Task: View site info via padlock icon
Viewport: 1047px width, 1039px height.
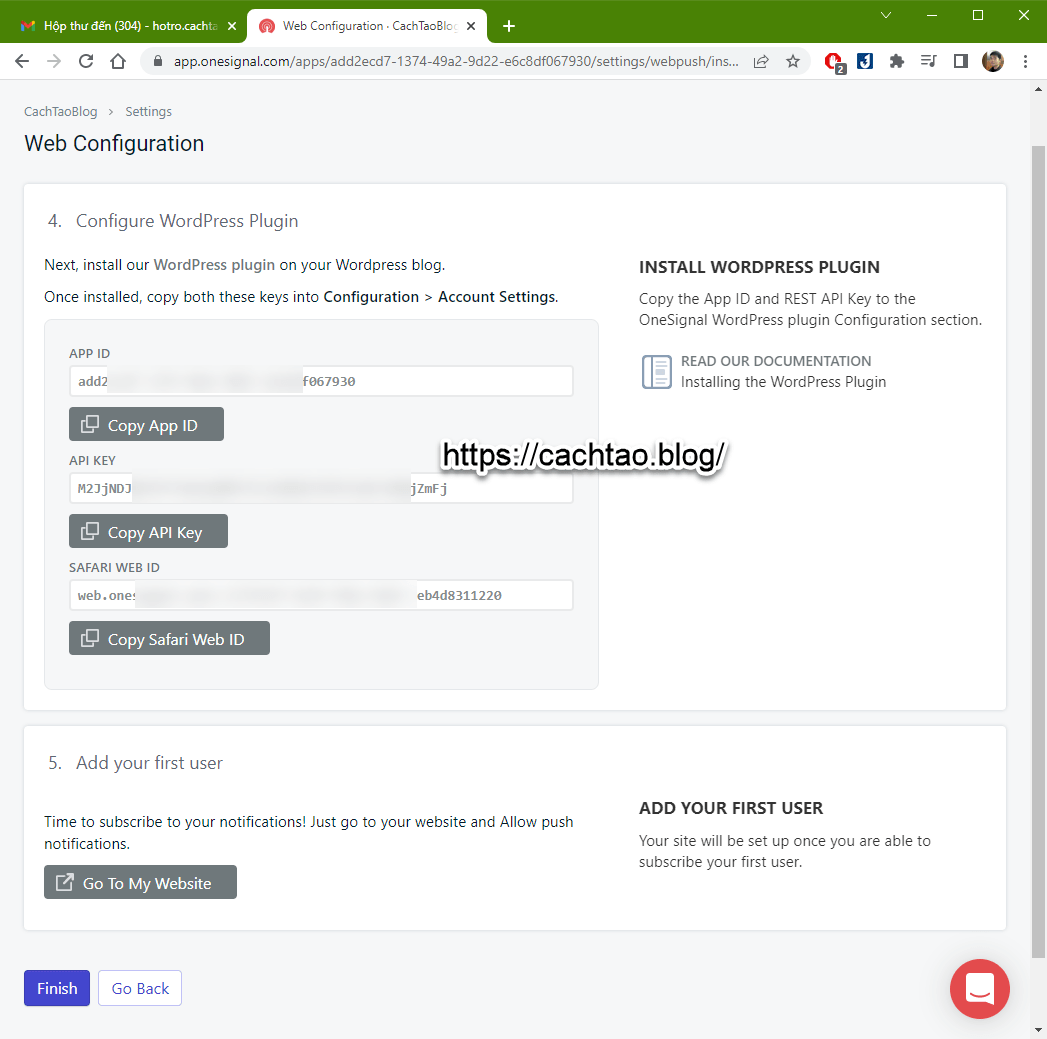Action: click(158, 61)
